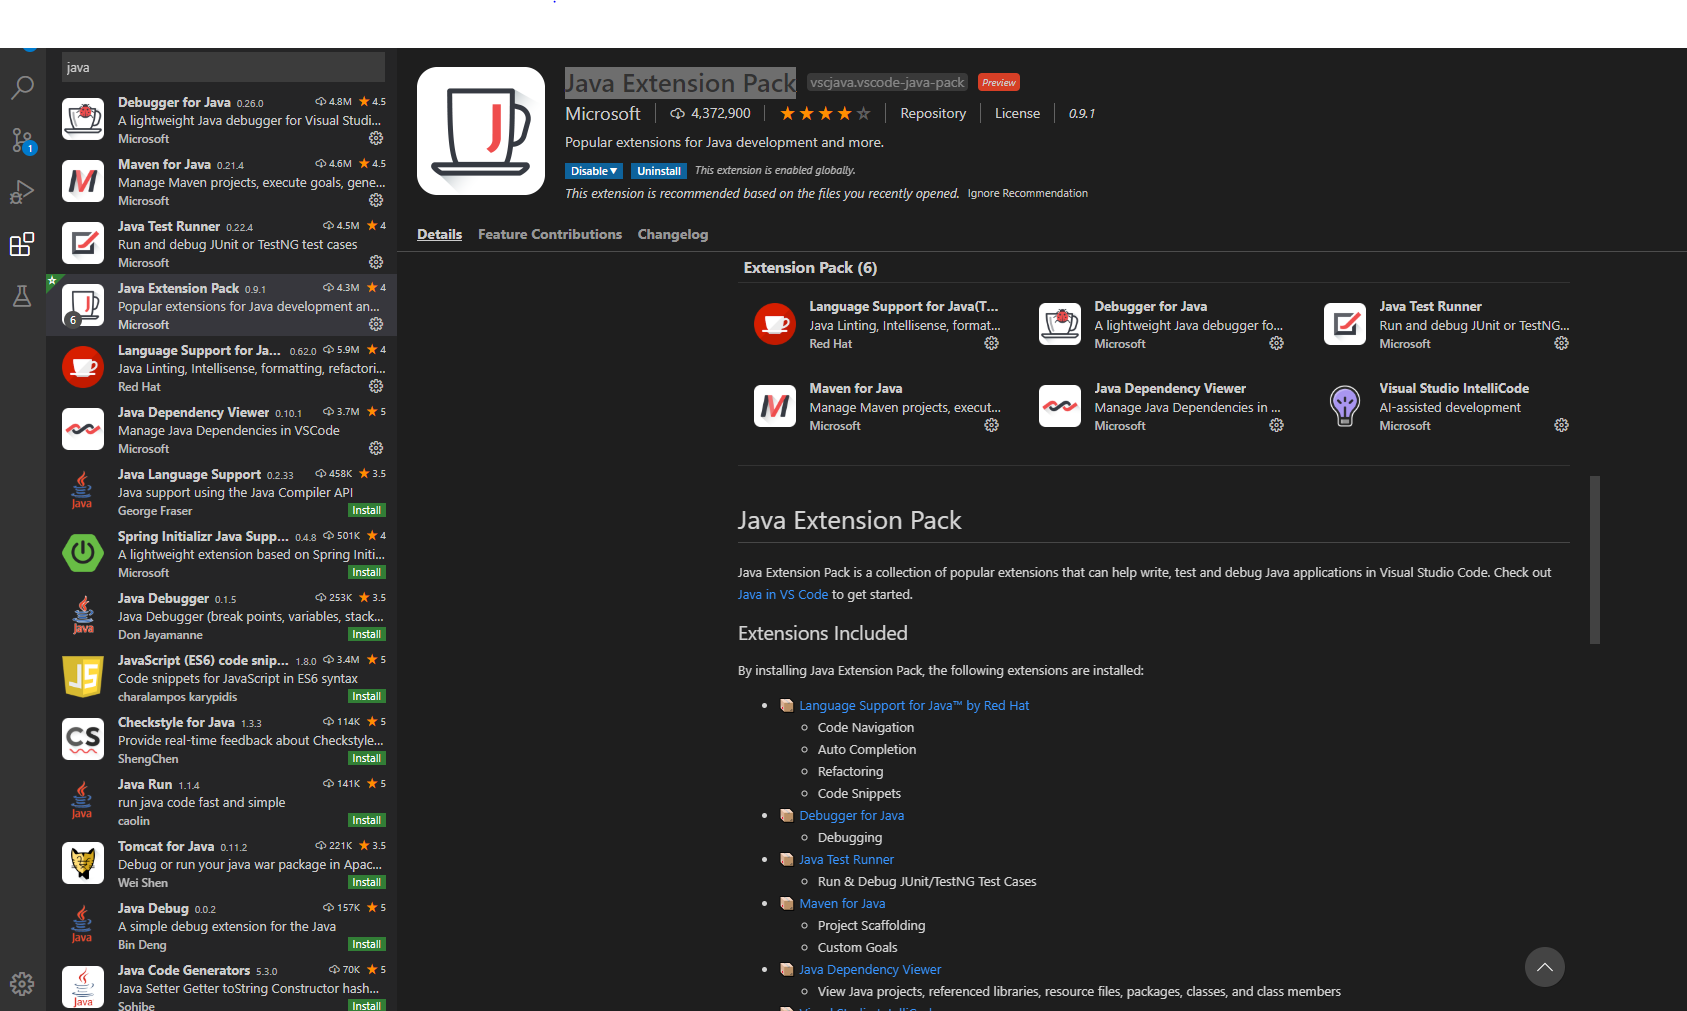This screenshot has width=1687, height=1011.
Task: Open the Extensions view icon
Action: tap(22, 244)
